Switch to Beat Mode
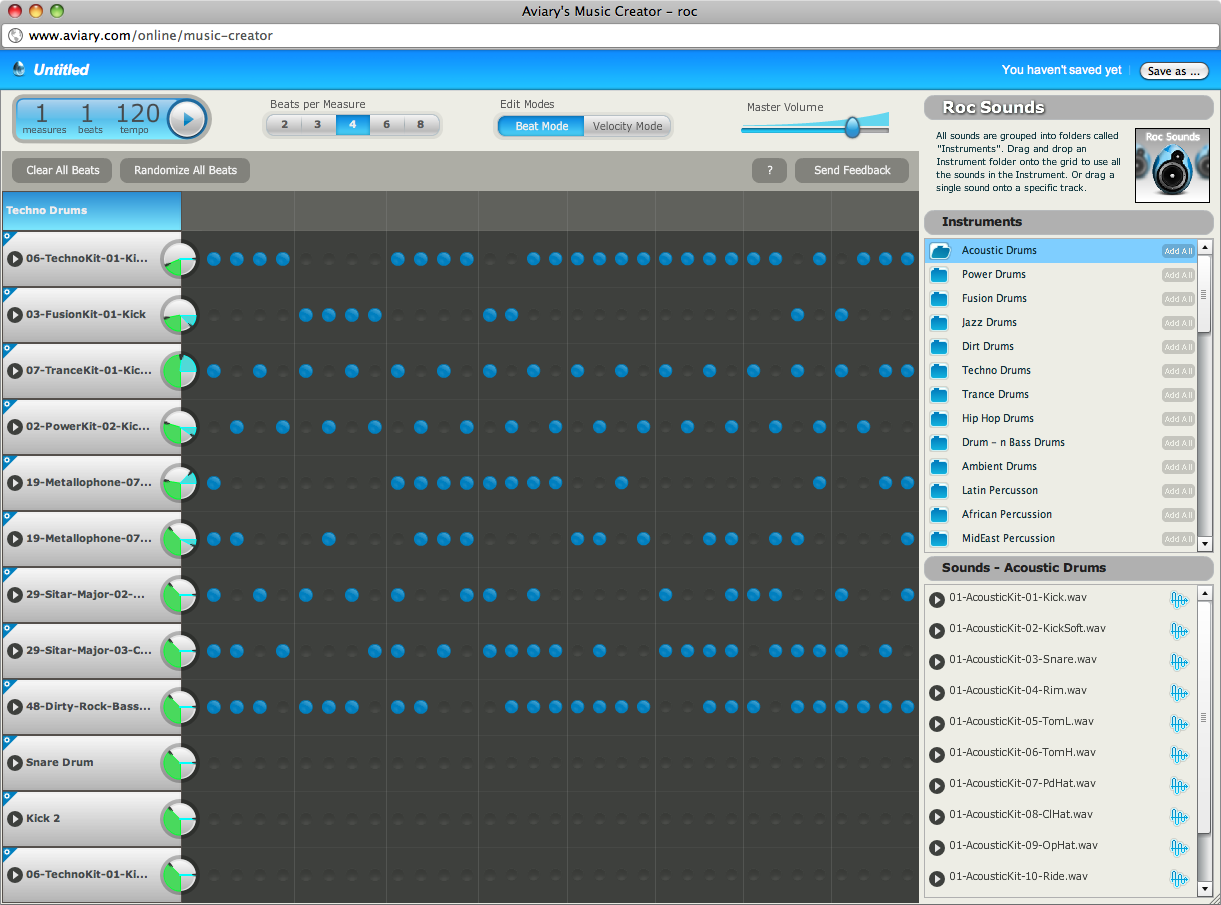Screen dimensions: 1221x905 [x=541, y=126]
